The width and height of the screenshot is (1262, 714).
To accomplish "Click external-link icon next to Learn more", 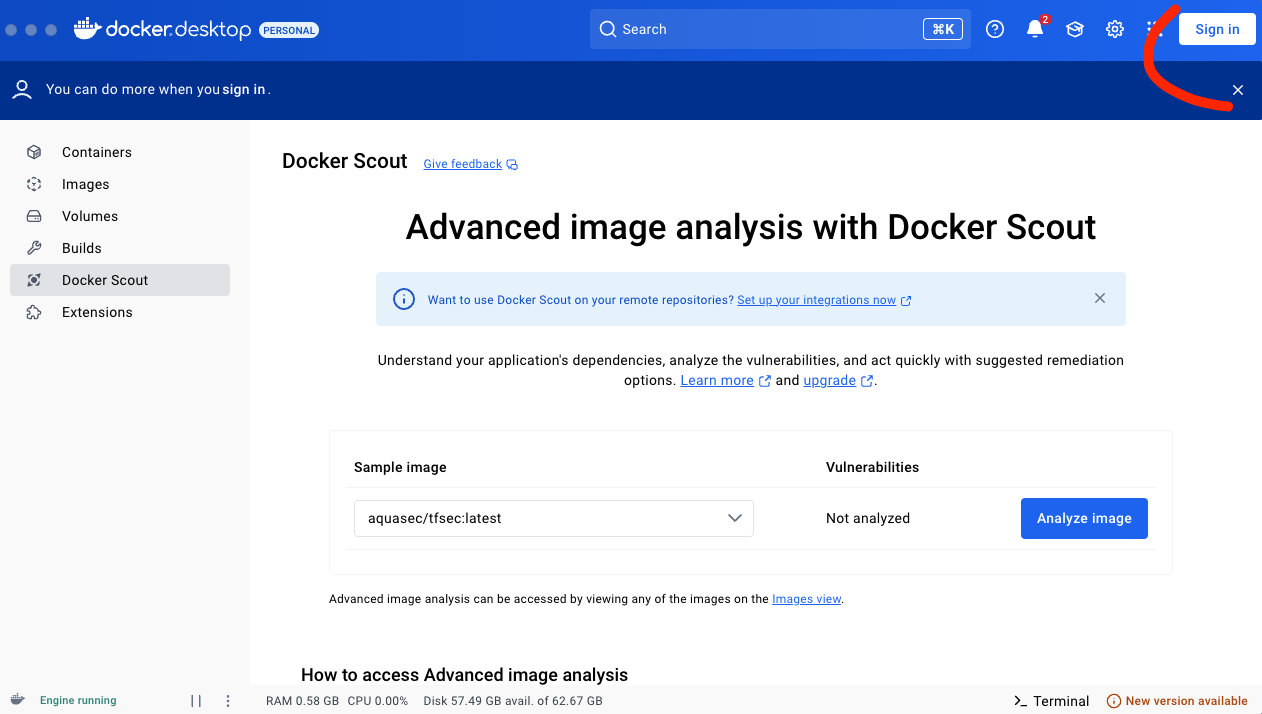I will (765, 381).
